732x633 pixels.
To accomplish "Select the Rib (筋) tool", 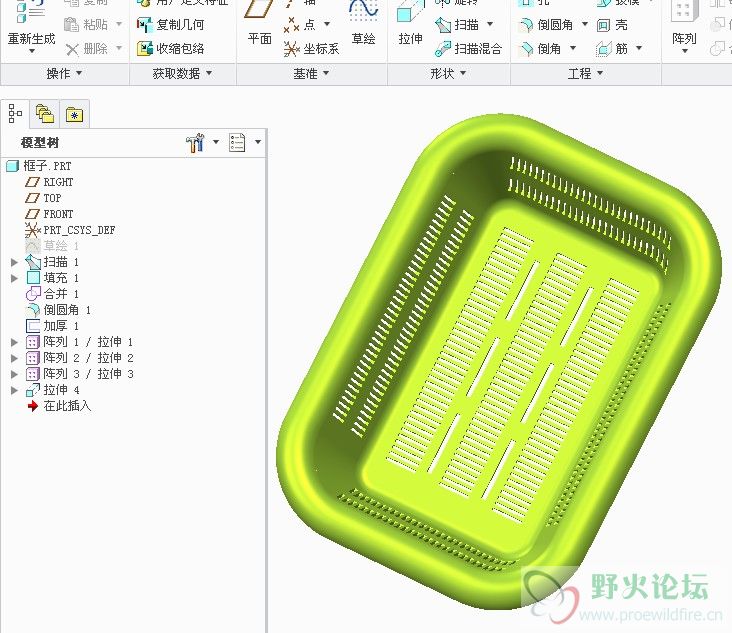I will [612, 49].
